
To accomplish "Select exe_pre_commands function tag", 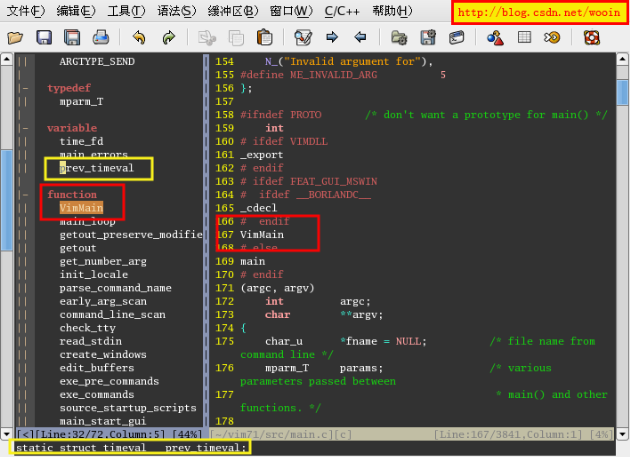I will (x=109, y=381).
